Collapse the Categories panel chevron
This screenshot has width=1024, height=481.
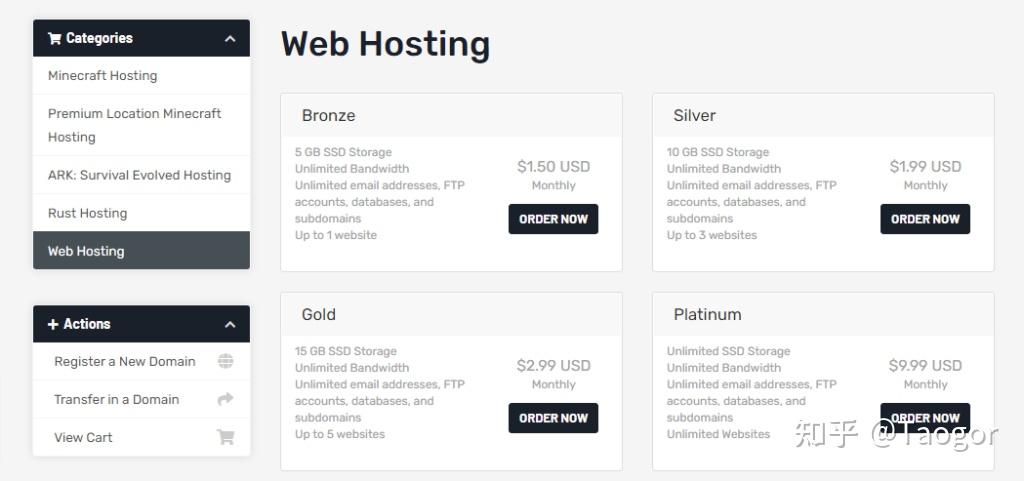tap(230, 38)
